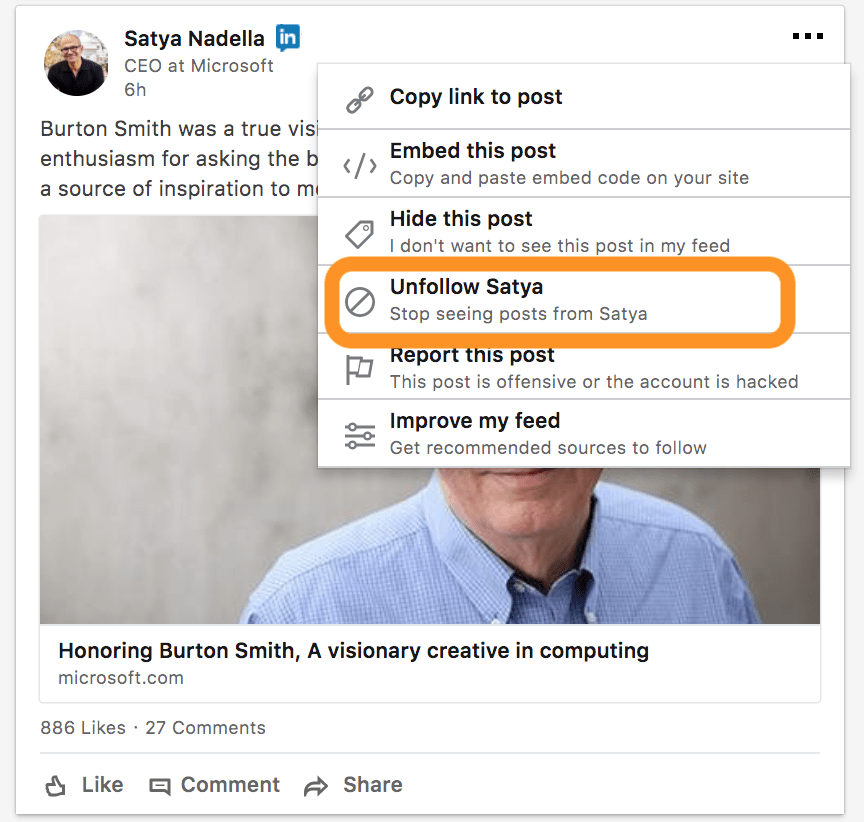Choose Unfollow Satya from the menu
Image resolution: width=864 pixels, height=822 pixels.
click(x=560, y=300)
